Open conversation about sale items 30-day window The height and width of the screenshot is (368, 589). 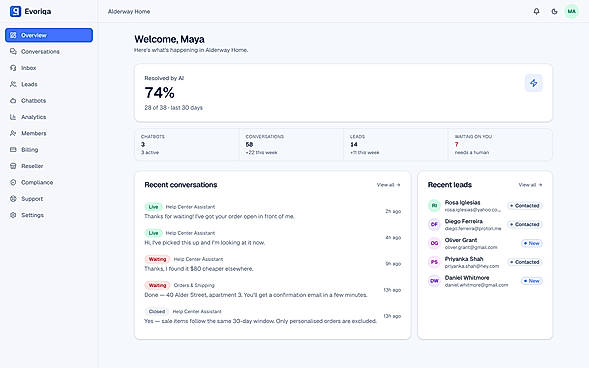click(x=273, y=316)
